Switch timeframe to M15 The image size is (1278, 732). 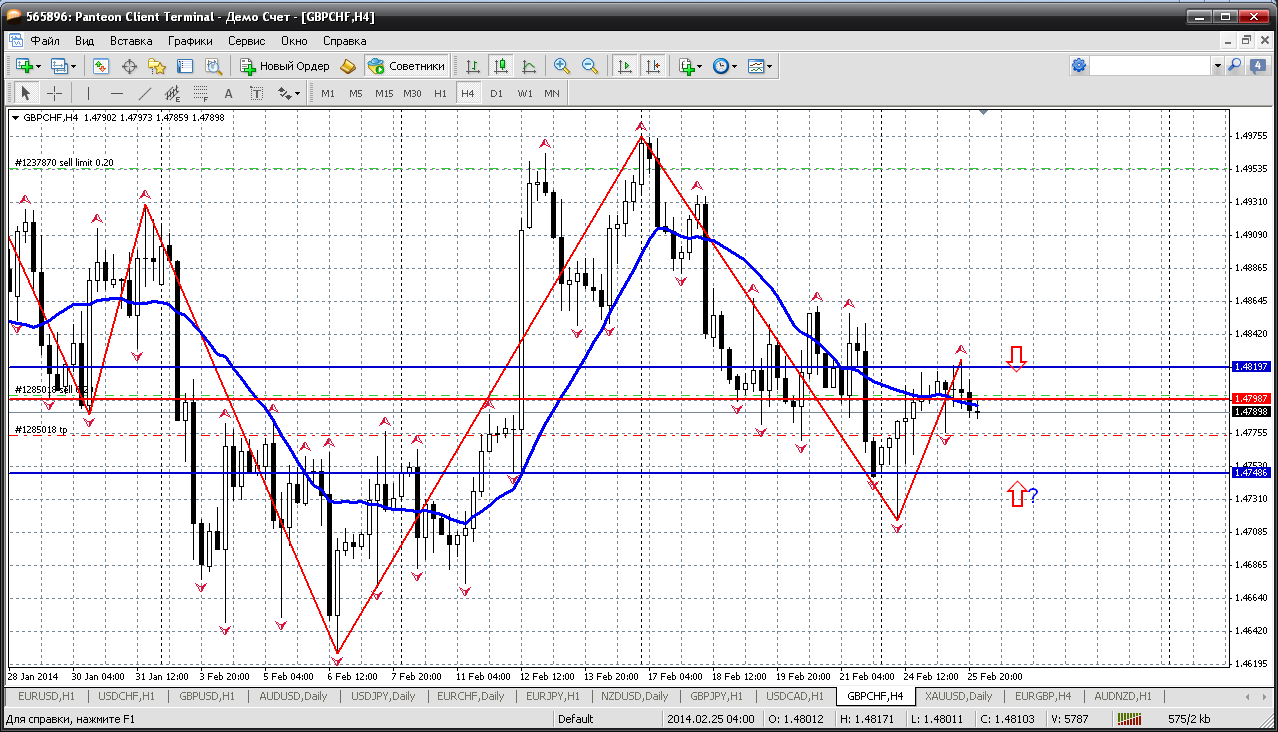(x=384, y=93)
